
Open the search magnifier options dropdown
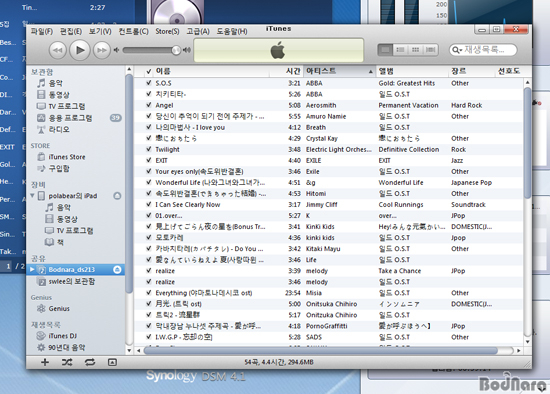point(456,50)
